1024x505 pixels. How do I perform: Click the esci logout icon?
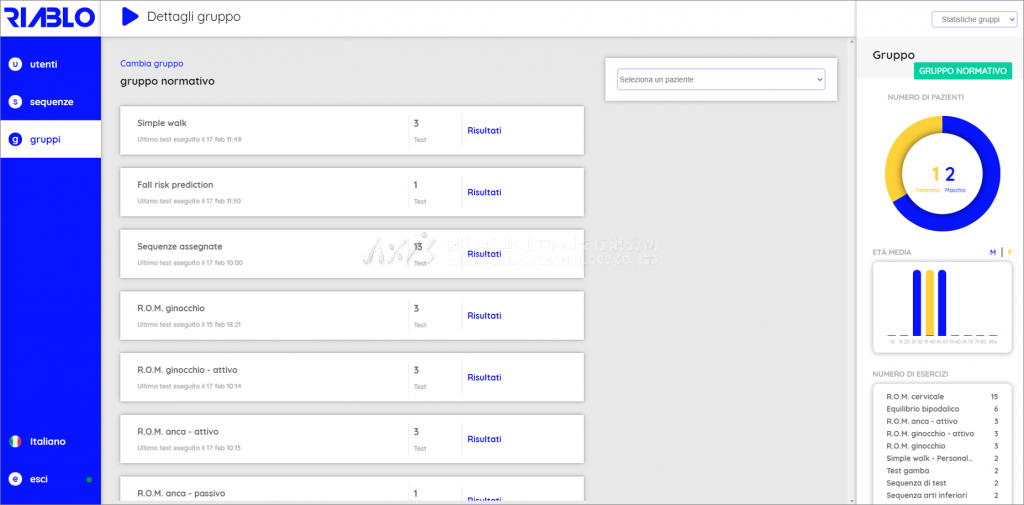click(15, 479)
